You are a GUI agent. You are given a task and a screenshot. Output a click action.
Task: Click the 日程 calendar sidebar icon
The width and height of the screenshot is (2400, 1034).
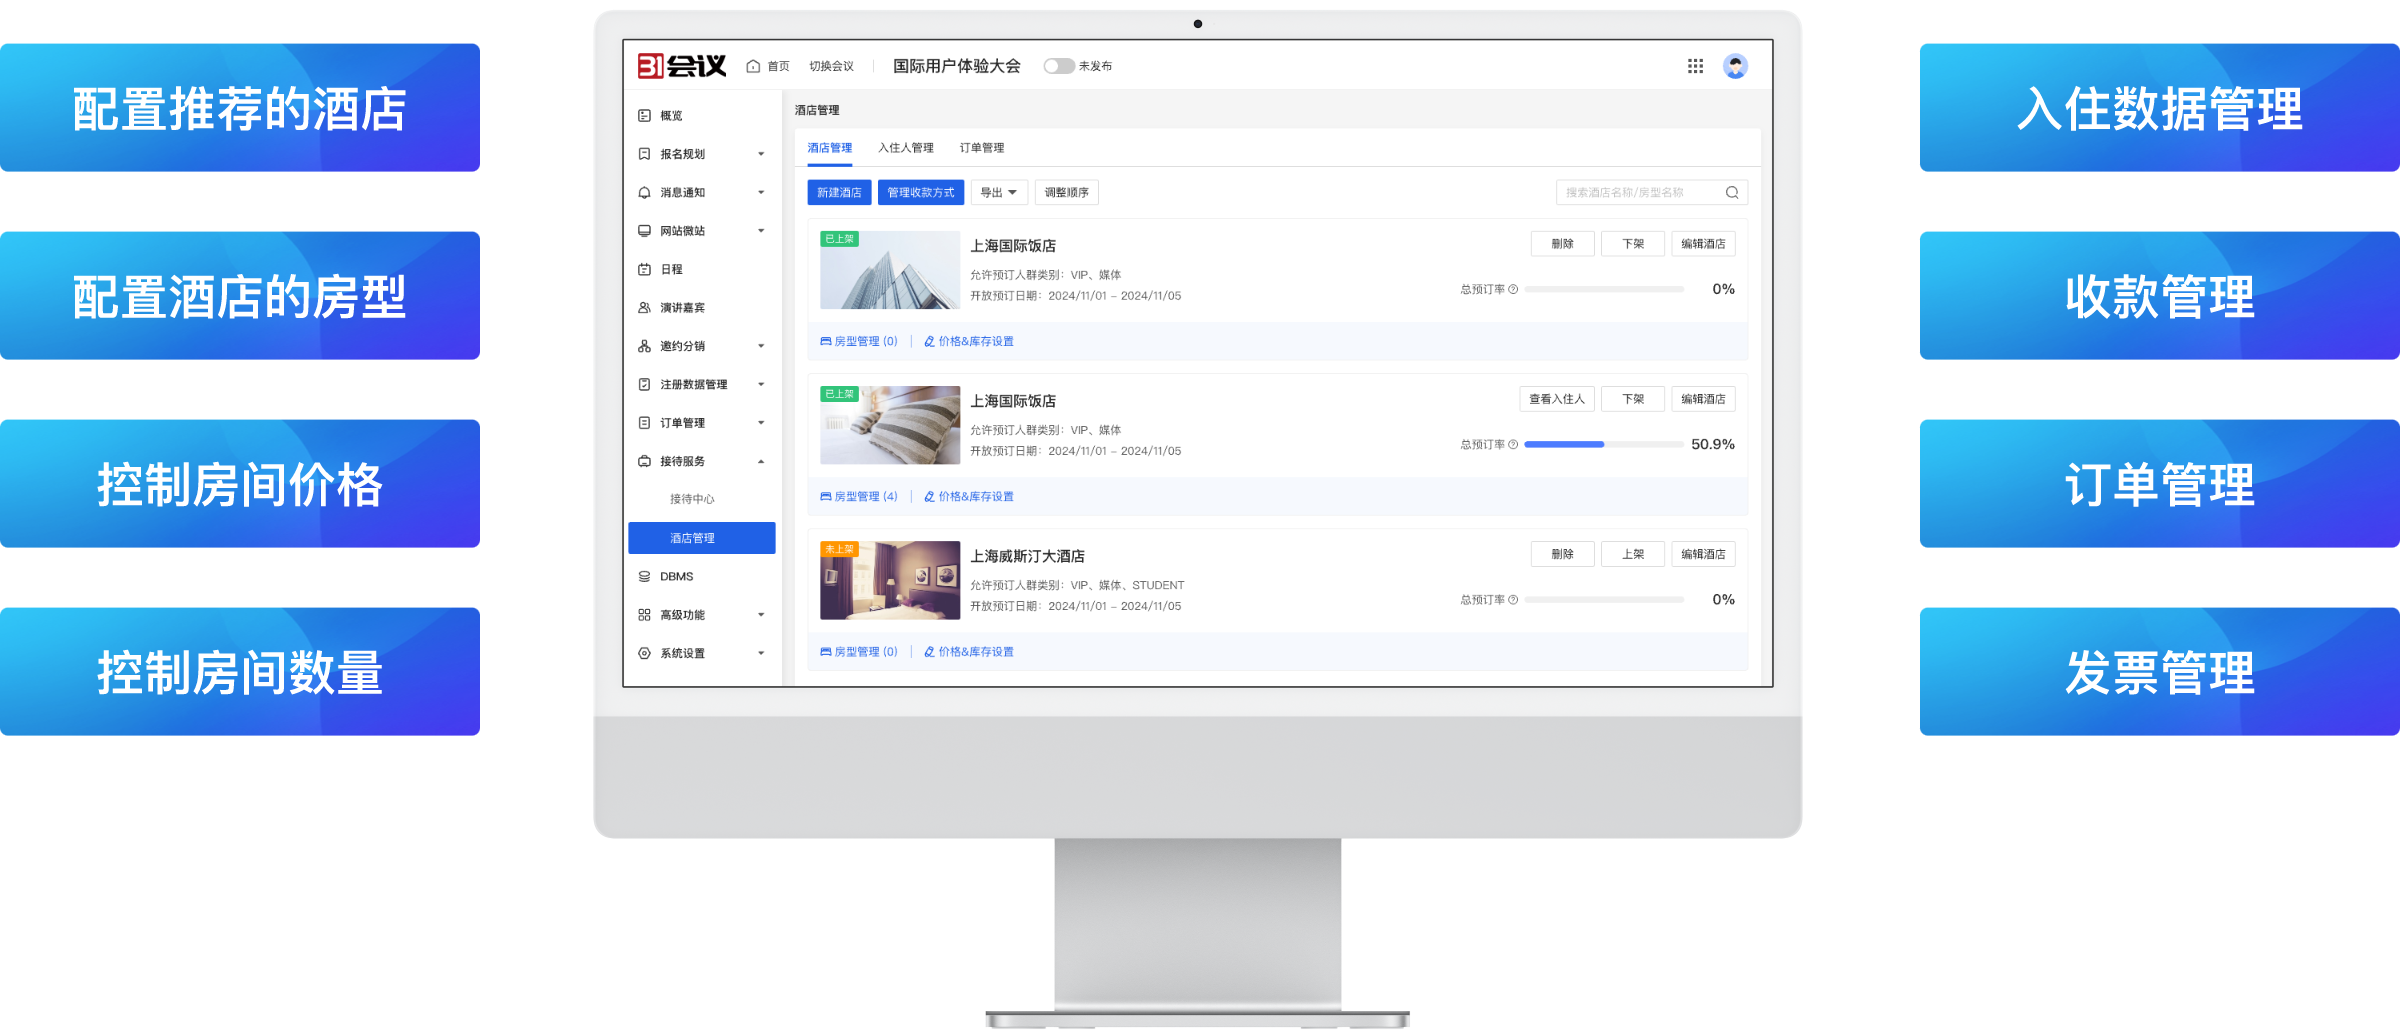coord(644,269)
